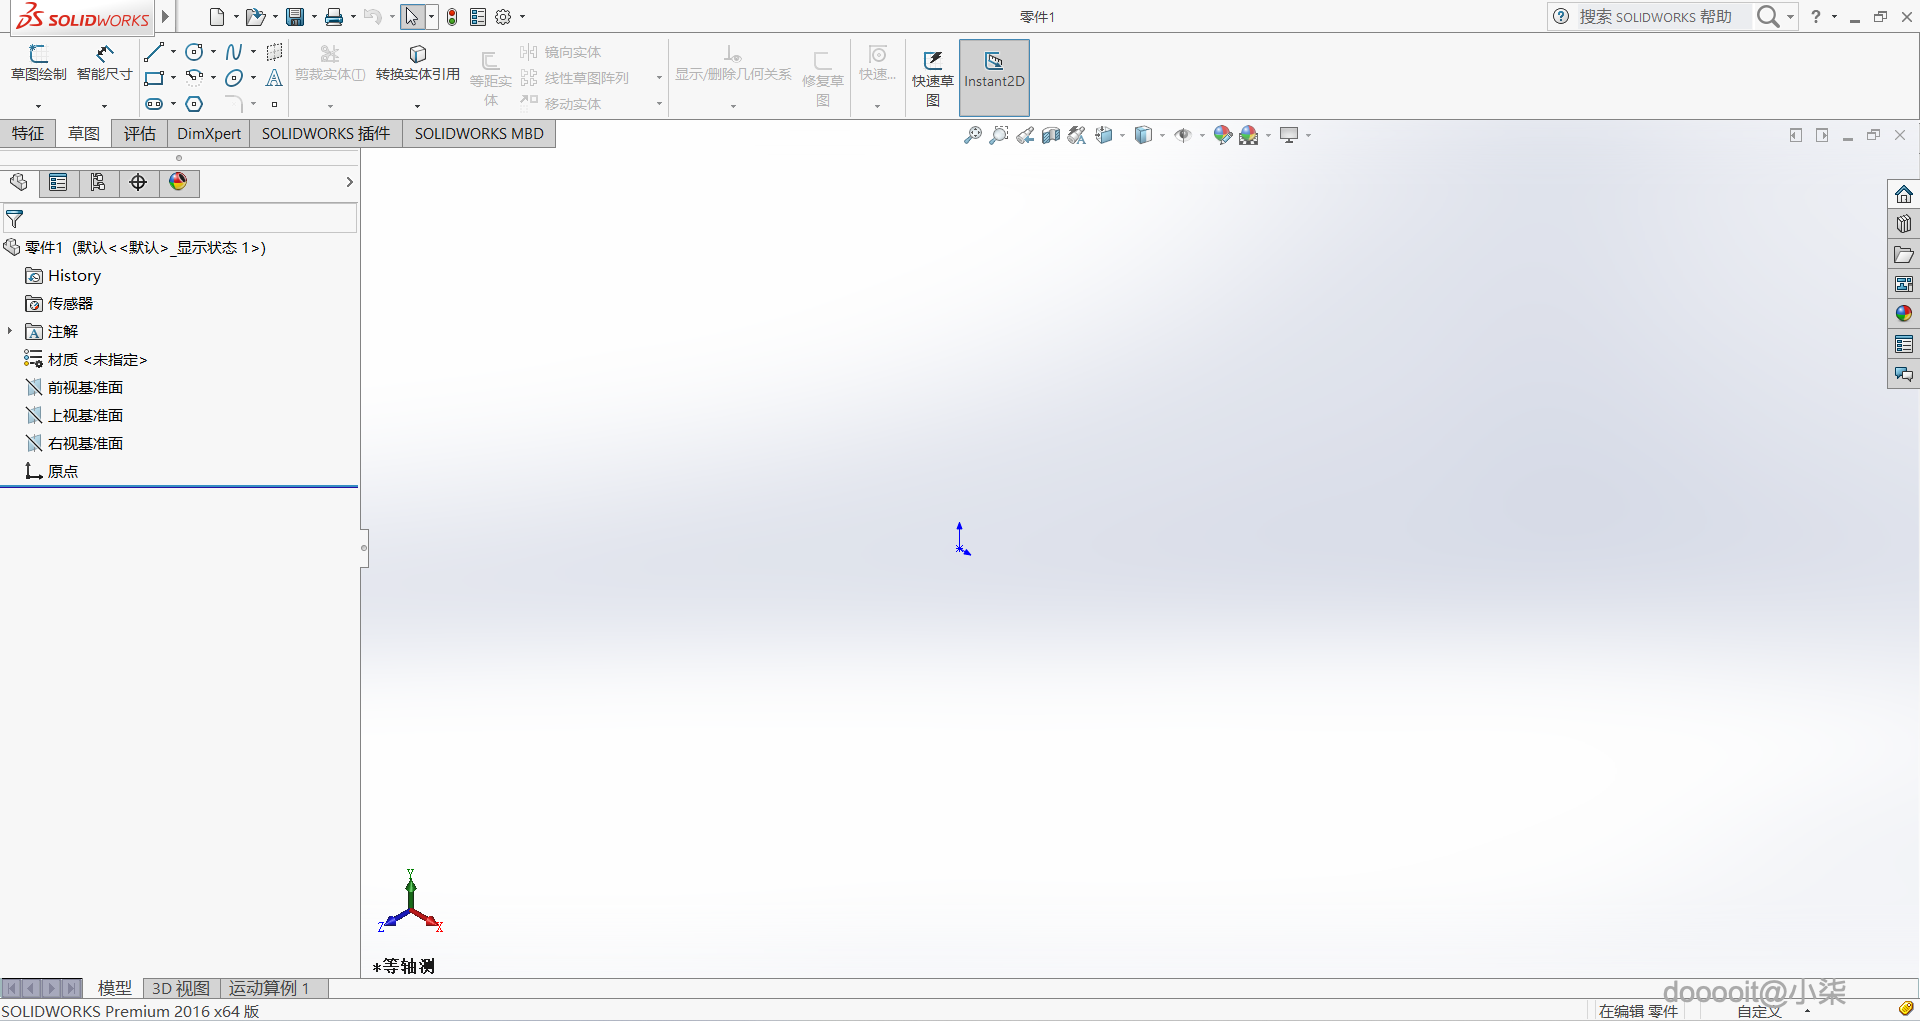
Task: Select the Line sketch tool
Action: tap(154, 52)
